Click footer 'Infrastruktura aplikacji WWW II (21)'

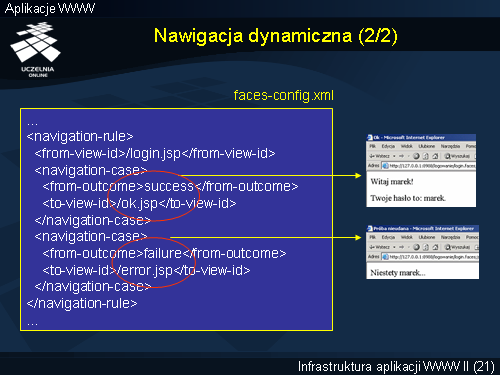click(x=396, y=366)
